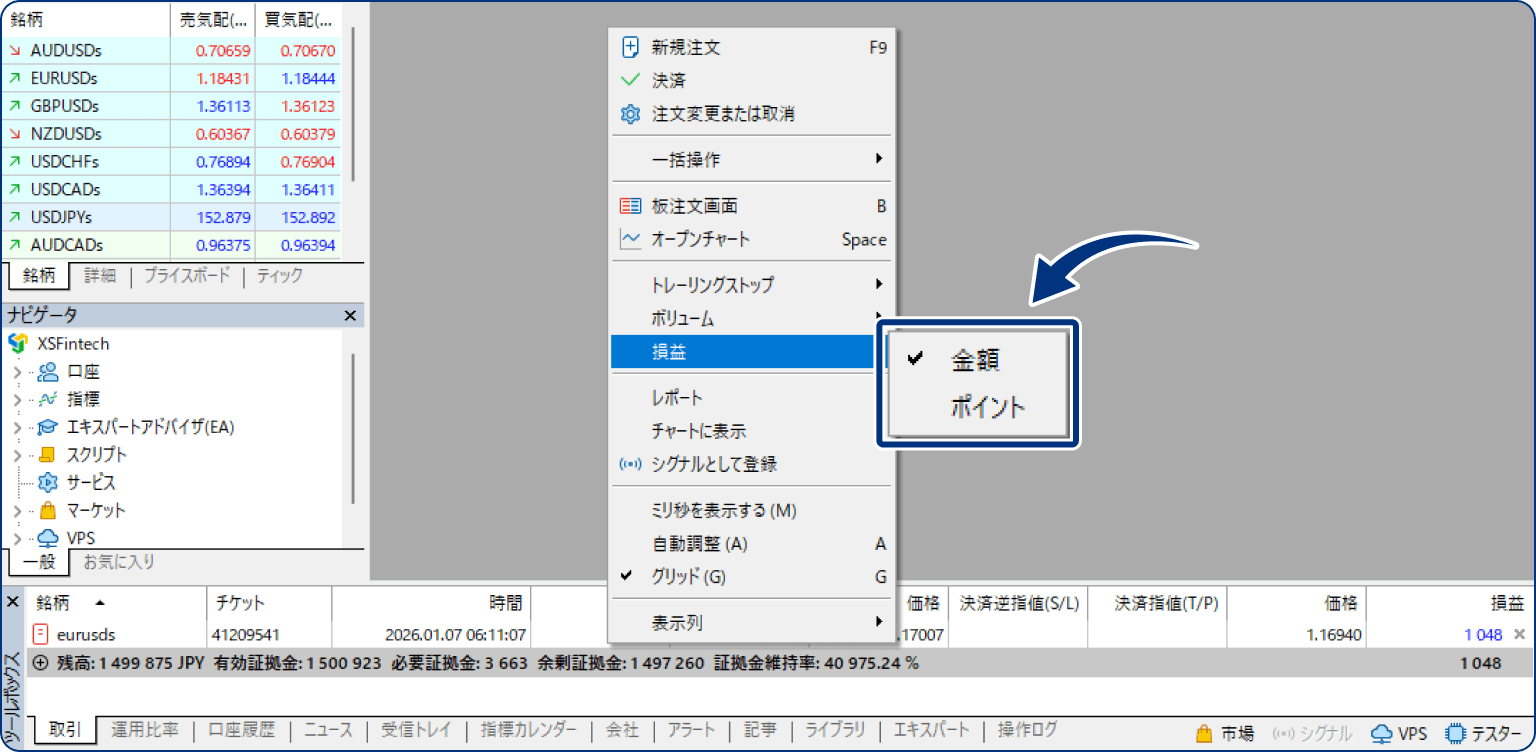Screen dimensions: 1536x752
Task: Click the 口座 accounts icon in Navigator
Action: pos(48,372)
